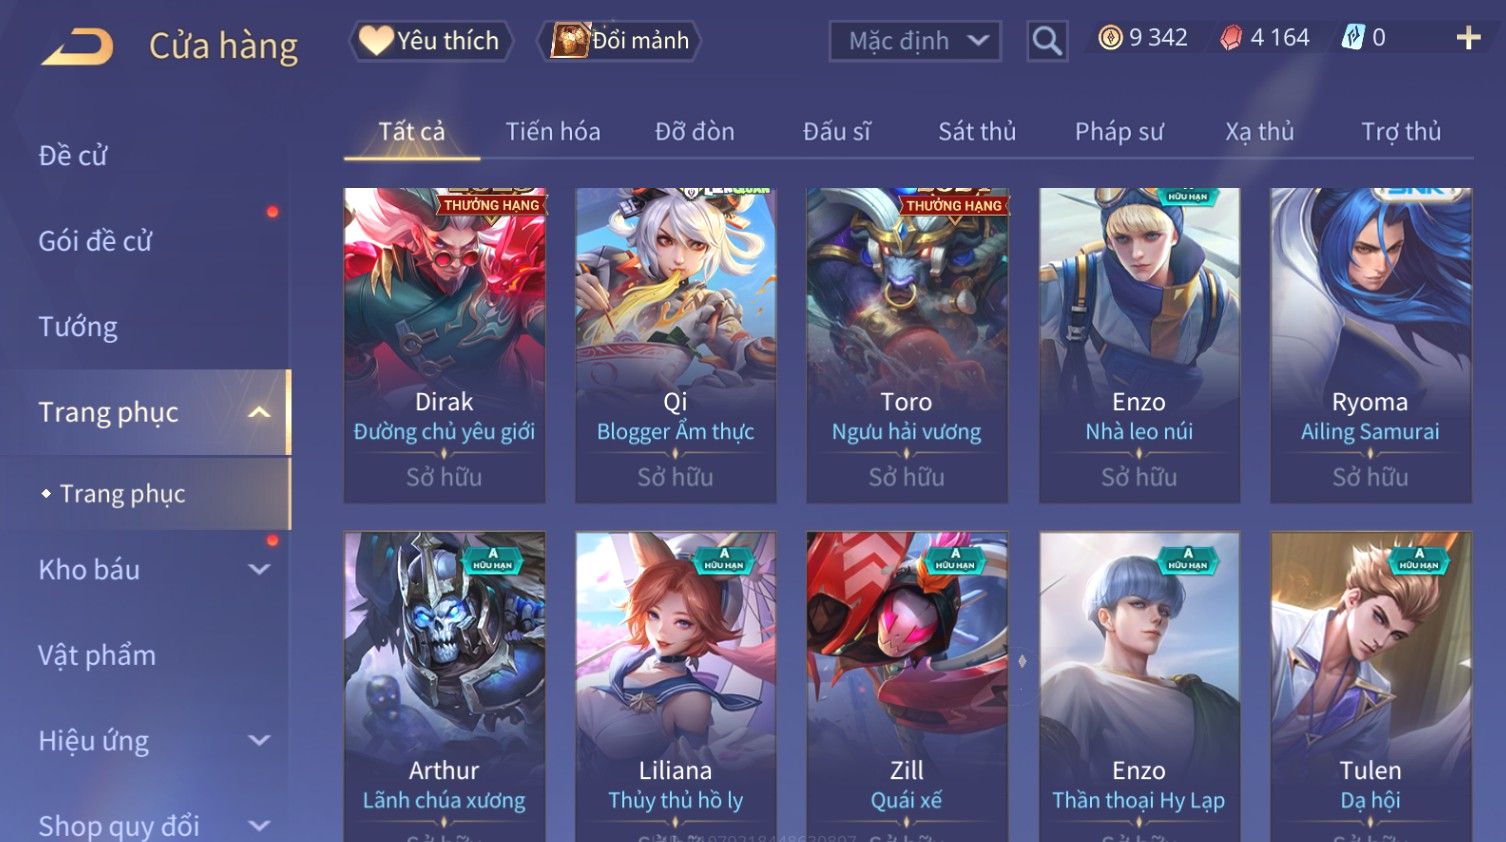Open Đổi mảnh chest button
1506x842 pixels.
click(x=620, y=41)
